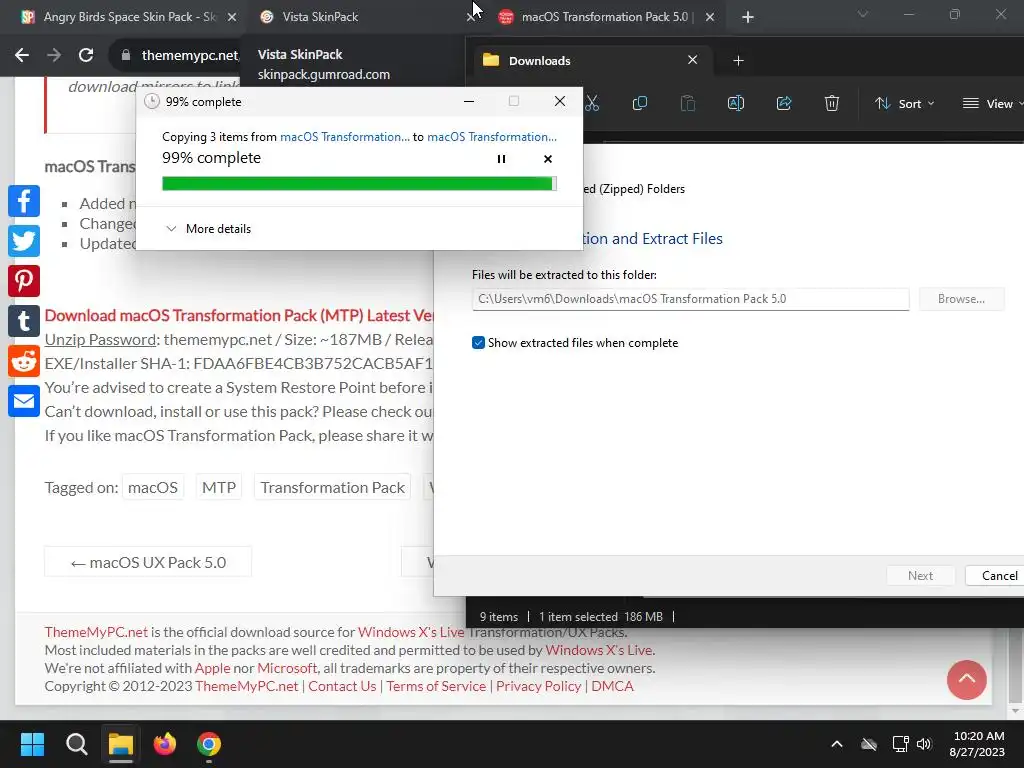This screenshot has height=768, width=1024.
Task: Click File Explorer on the taskbar
Action: click(121, 744)
